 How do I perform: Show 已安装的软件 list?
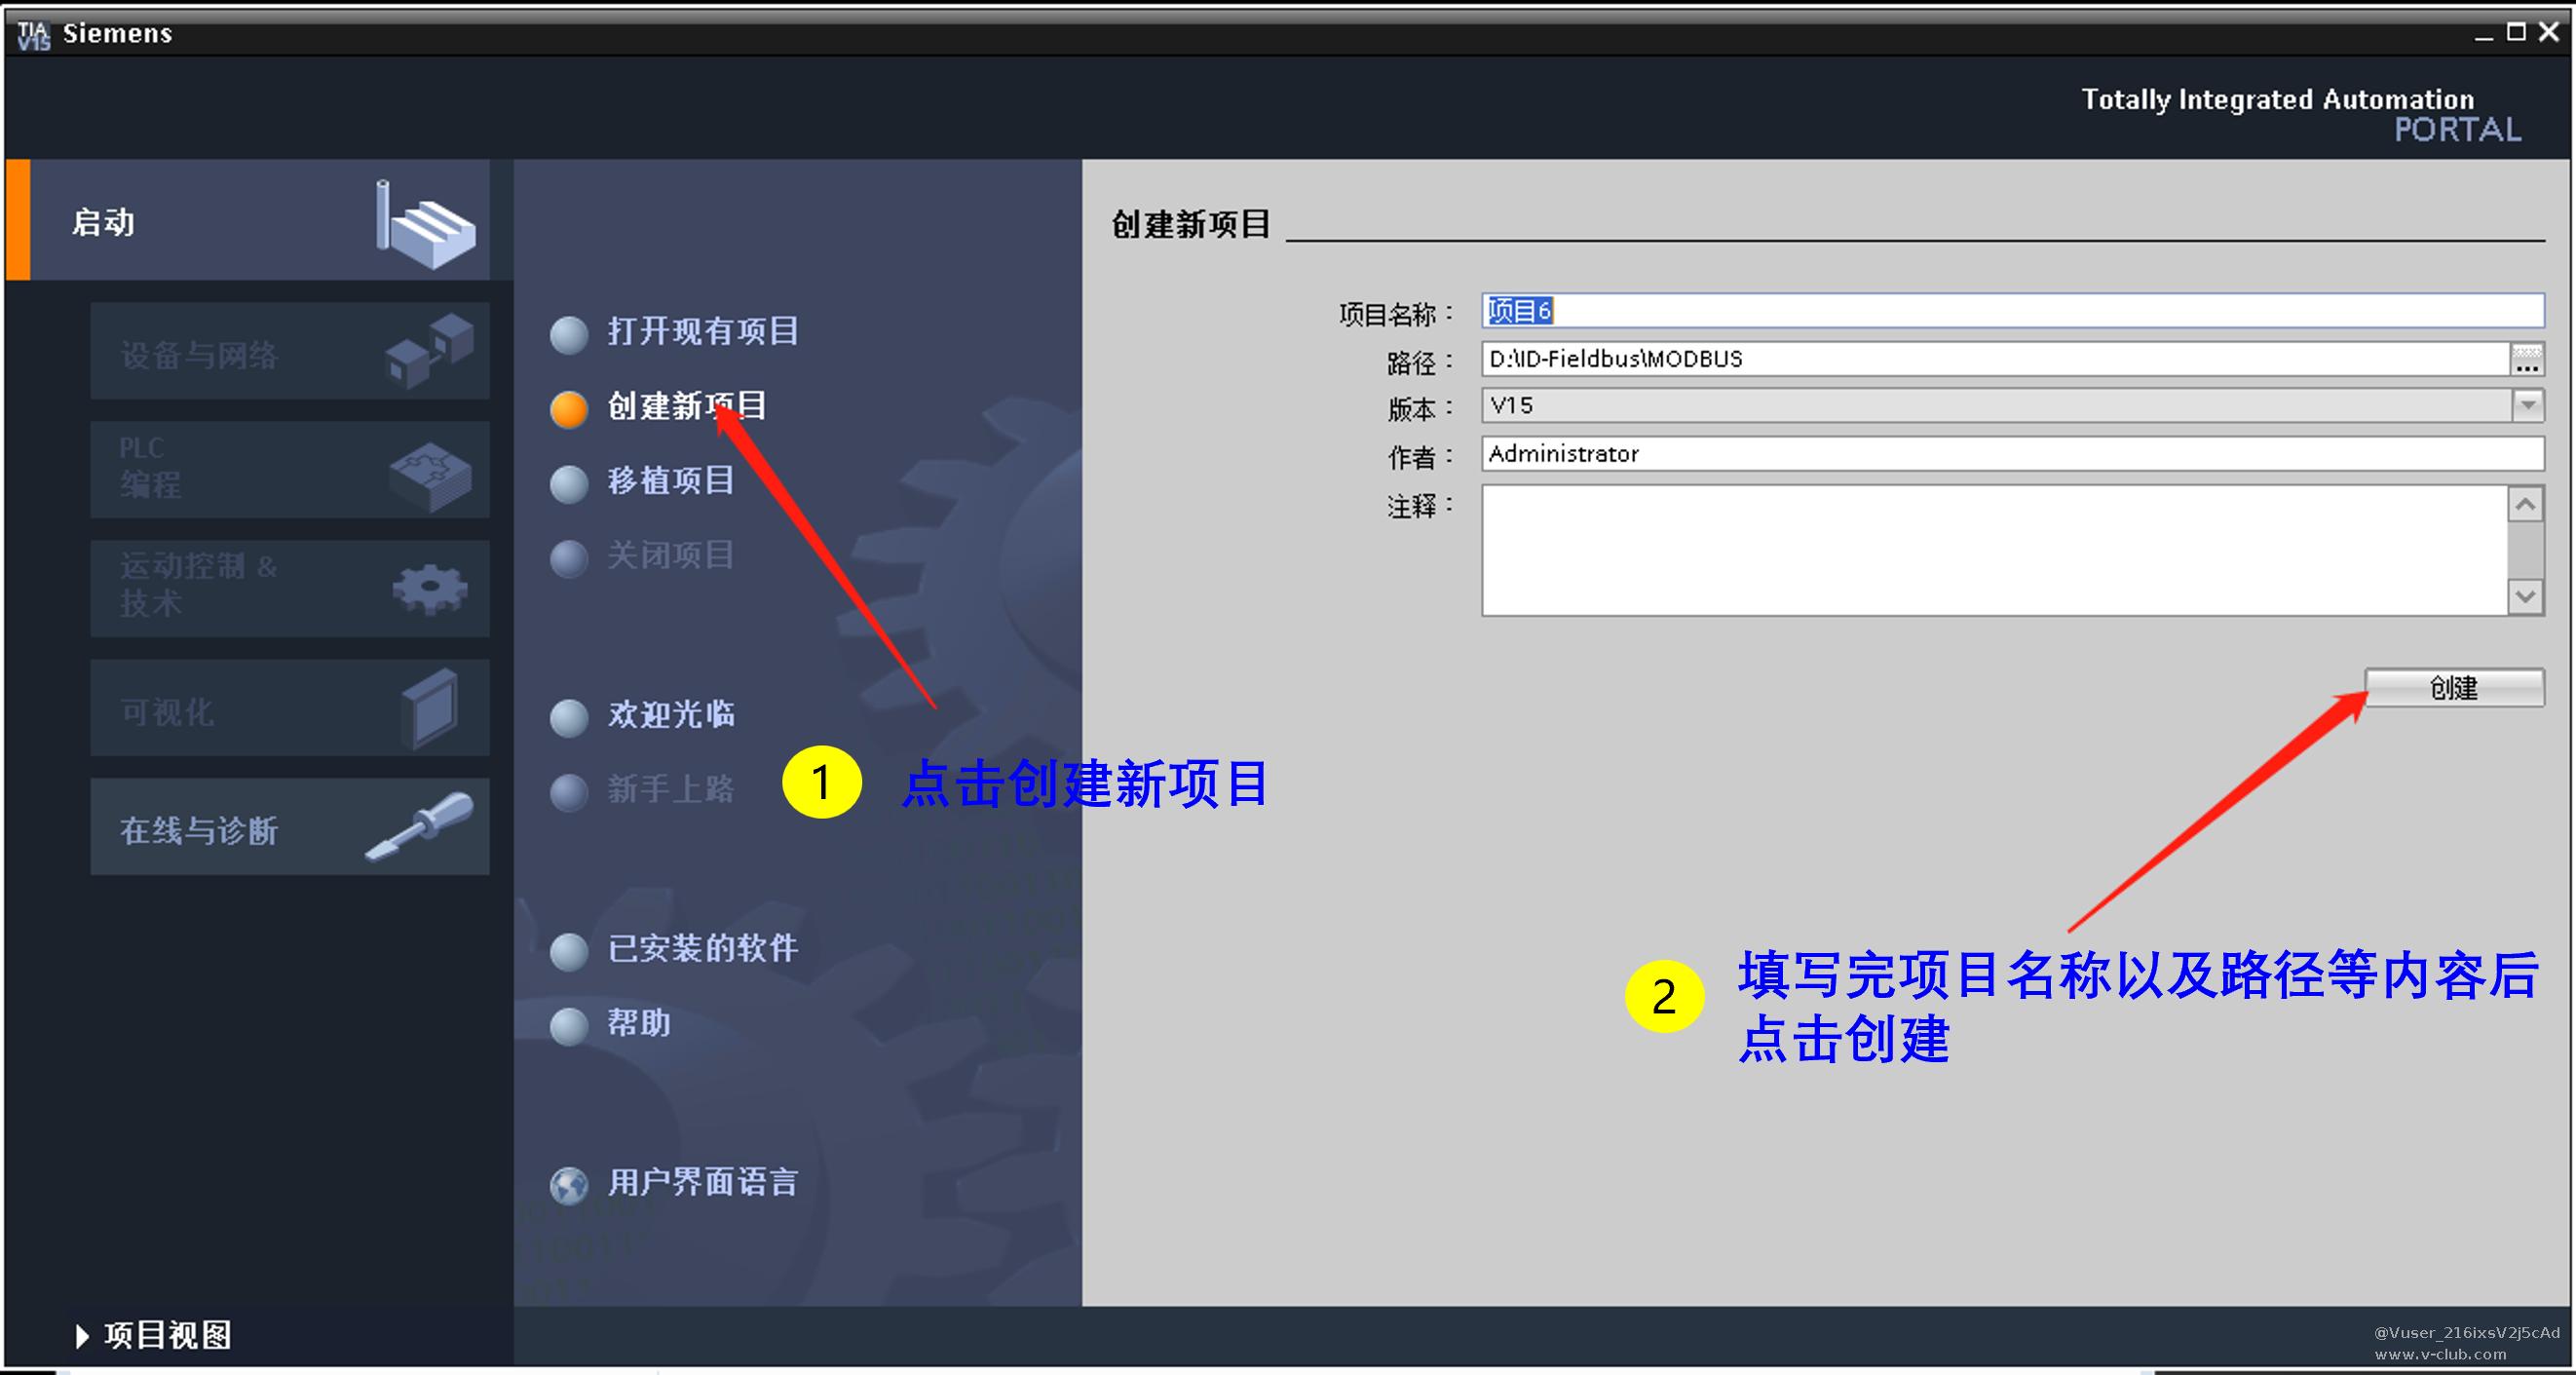coord(703,948)
